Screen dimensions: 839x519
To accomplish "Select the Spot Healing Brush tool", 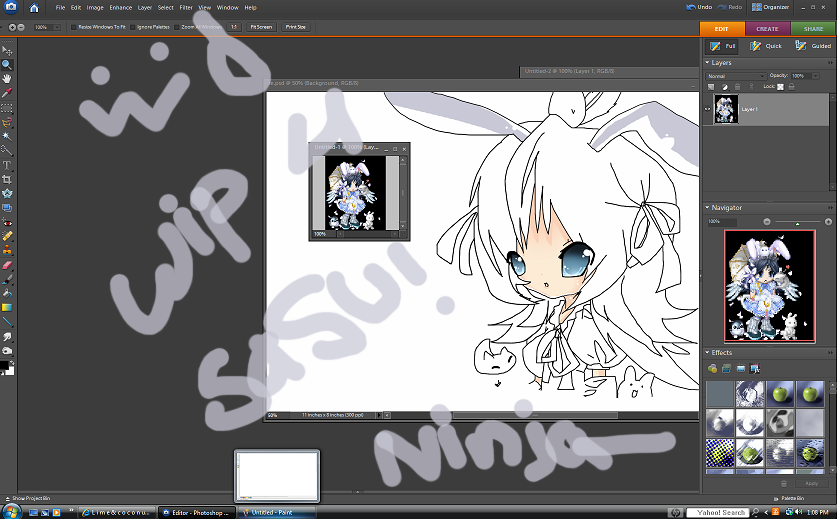I will [x=7, y=236].
